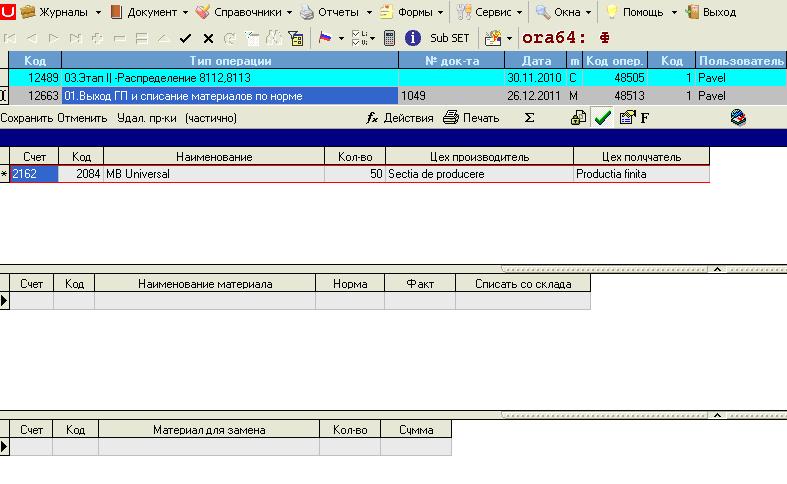Image resolution: width=787 pixels, height=484 pixels.
Task: Expand the Отчеты menu arrow
Action: pyautogui.click(x=369, y=13)
